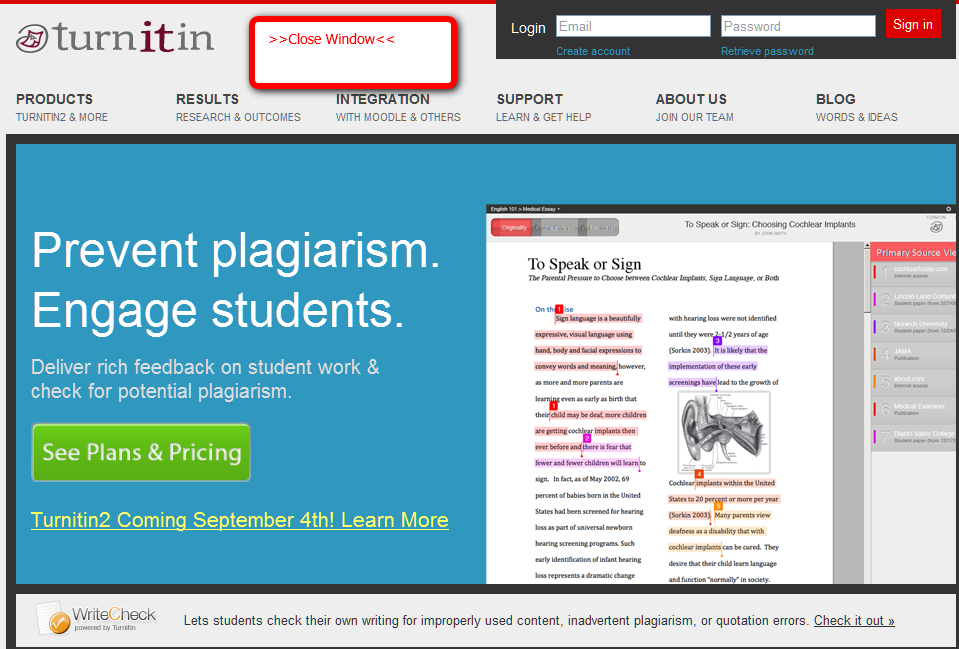Click the Create account link
Screen dimensions: 959x649
(x=593, y=51)
